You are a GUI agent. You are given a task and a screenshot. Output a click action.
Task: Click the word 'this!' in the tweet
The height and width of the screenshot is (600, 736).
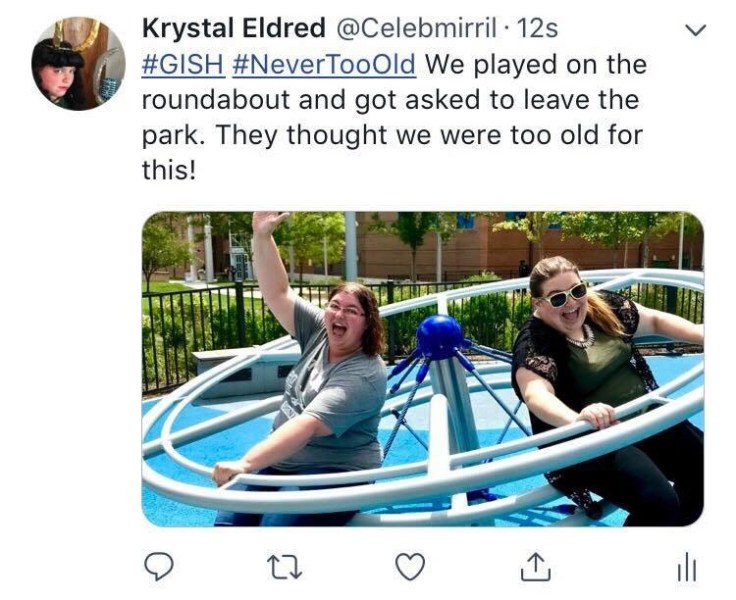169,169
